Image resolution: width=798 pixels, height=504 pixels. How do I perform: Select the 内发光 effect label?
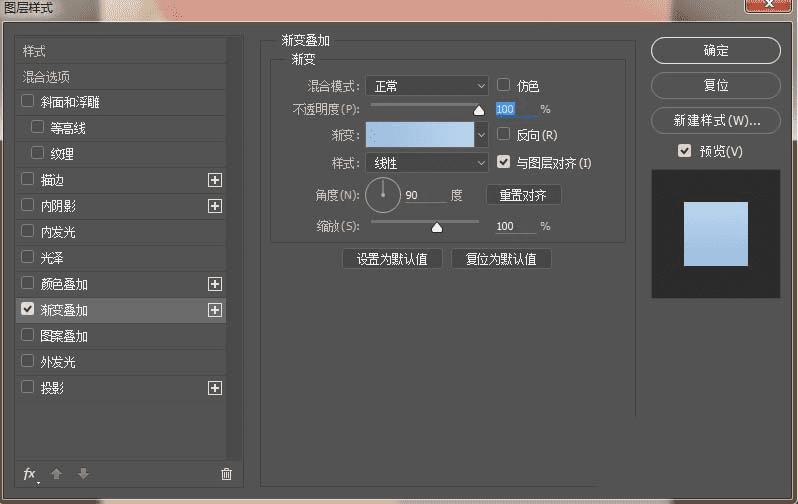[x=58, y=232]
